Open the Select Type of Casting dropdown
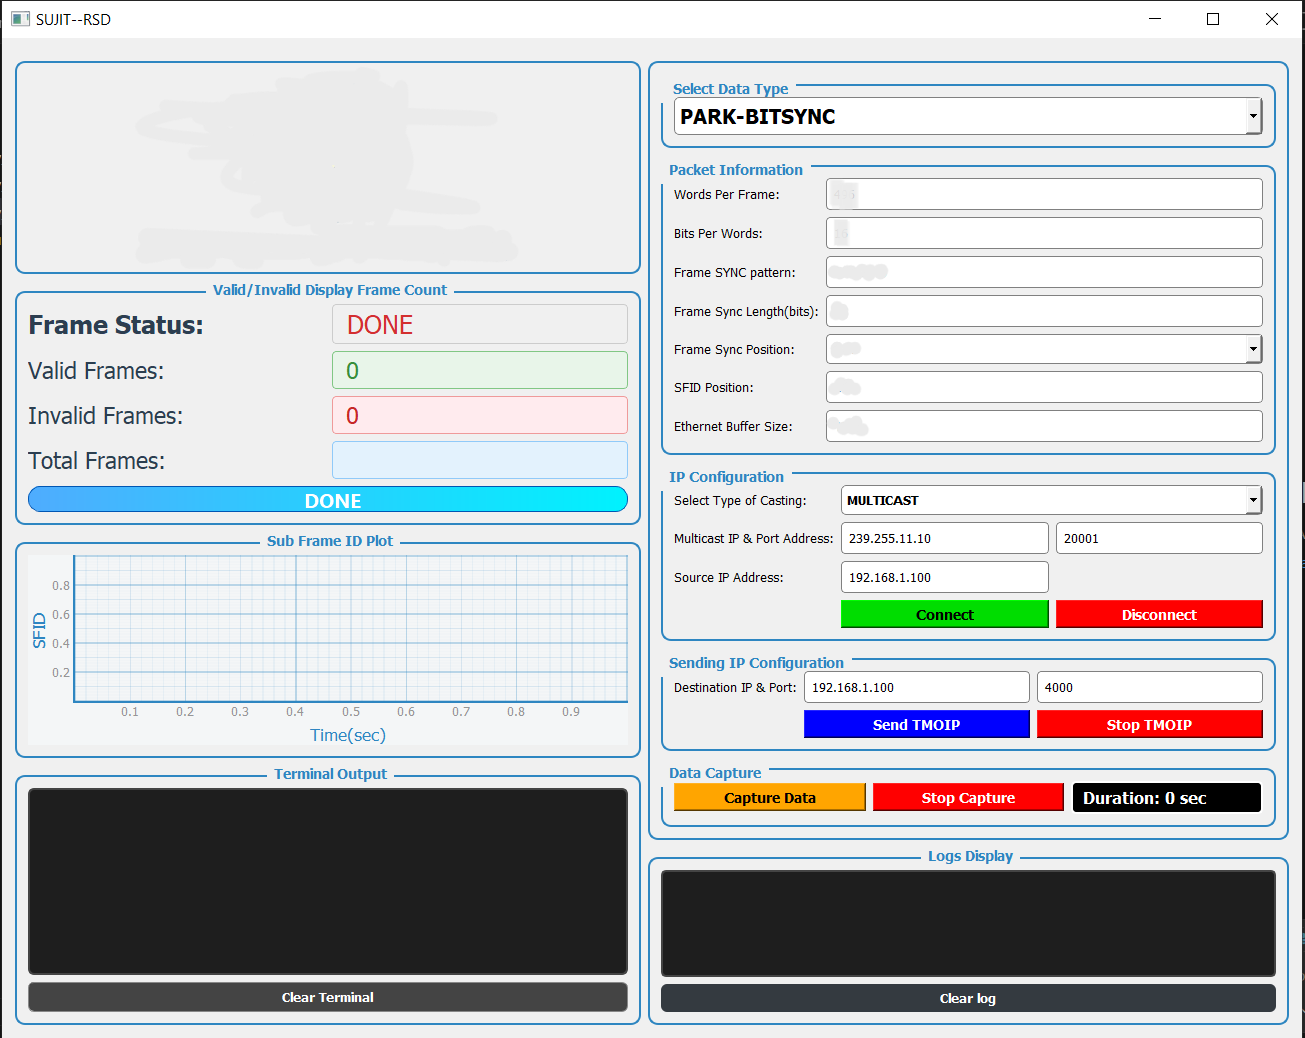1305x1038 pixels. coord(1051,500)
